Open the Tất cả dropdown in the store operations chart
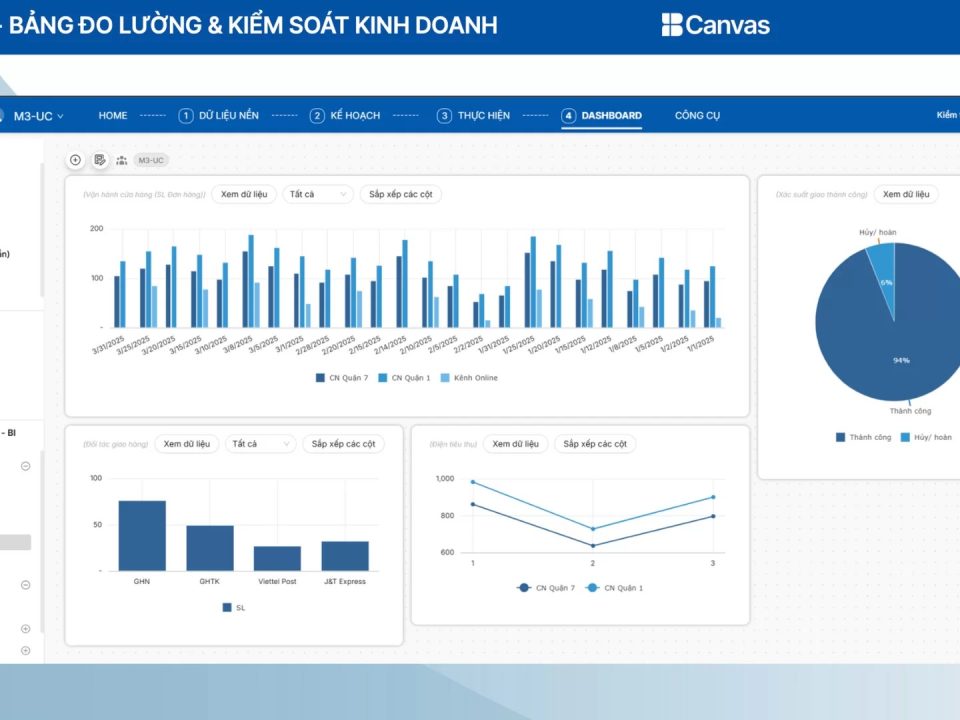 [318, 194]
